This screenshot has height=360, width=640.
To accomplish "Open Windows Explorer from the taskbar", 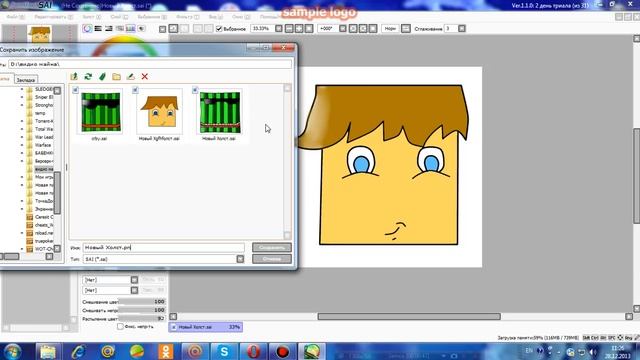I will 48,351.
